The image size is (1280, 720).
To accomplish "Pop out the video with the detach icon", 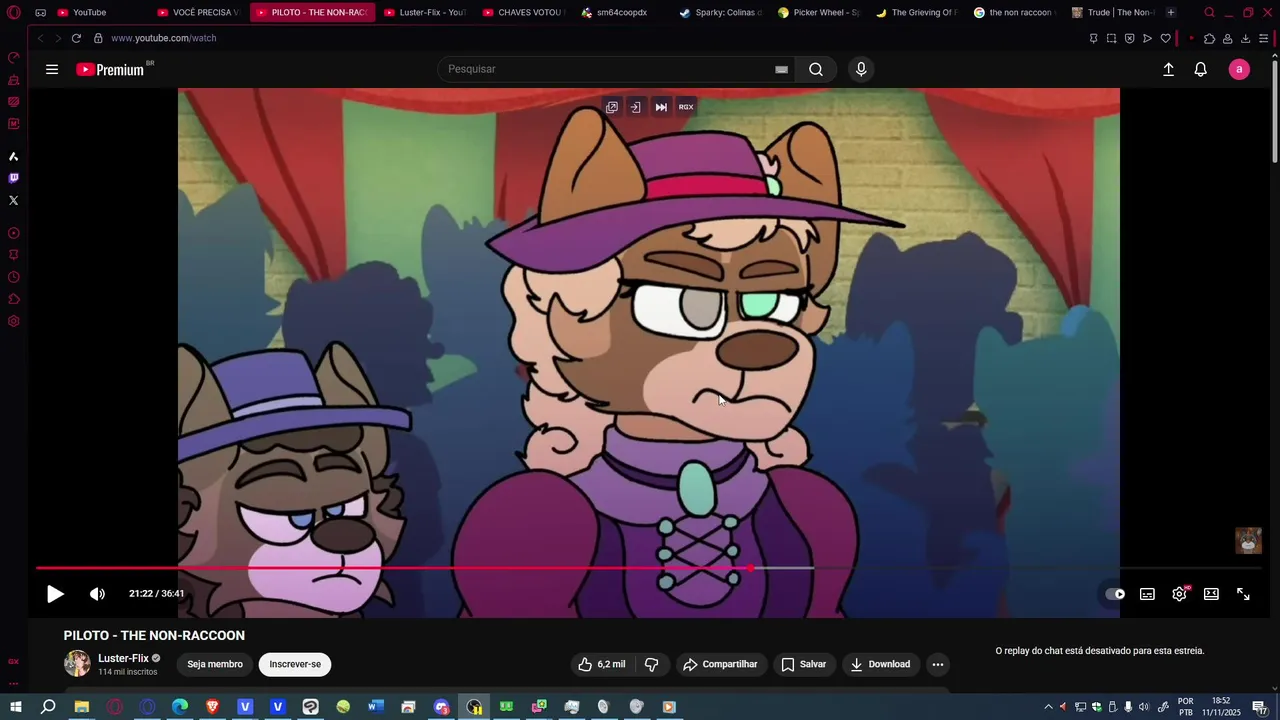I will pyautogui.click(x=612, y=107).
